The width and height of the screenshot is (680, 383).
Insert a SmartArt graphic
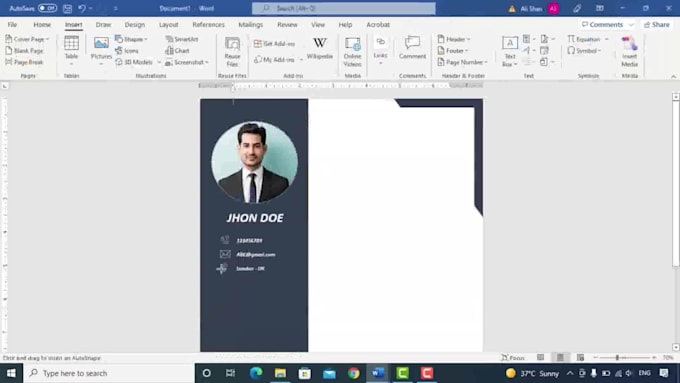click(x=182, y=39)
